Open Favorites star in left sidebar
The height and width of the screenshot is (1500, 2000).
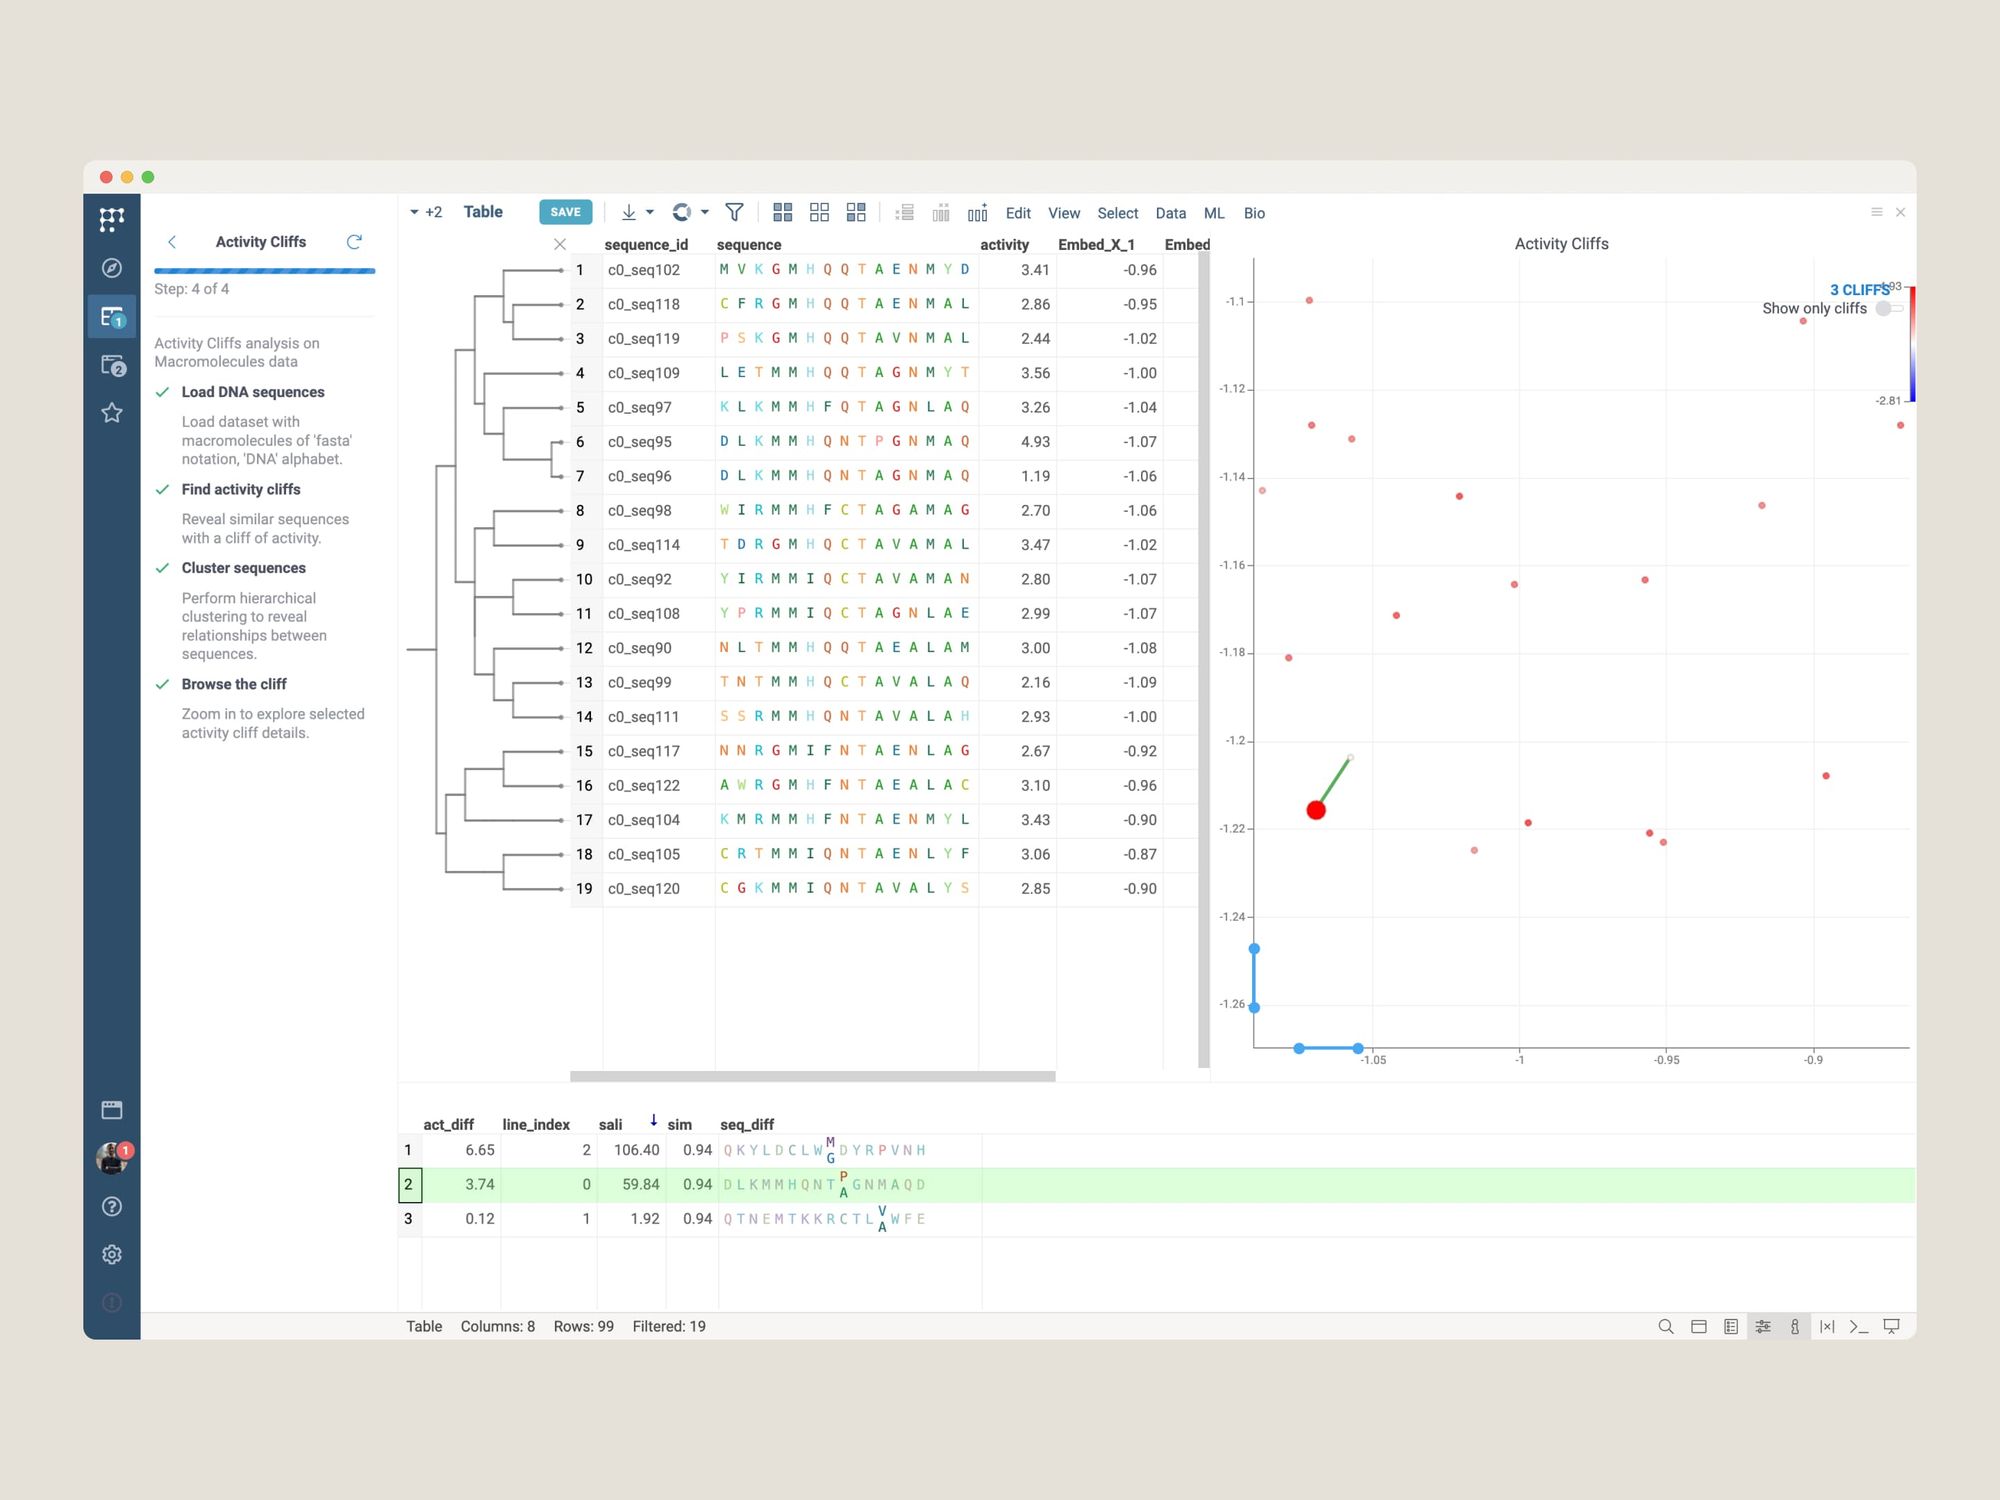pyautogui.click(x=112, y=413)
